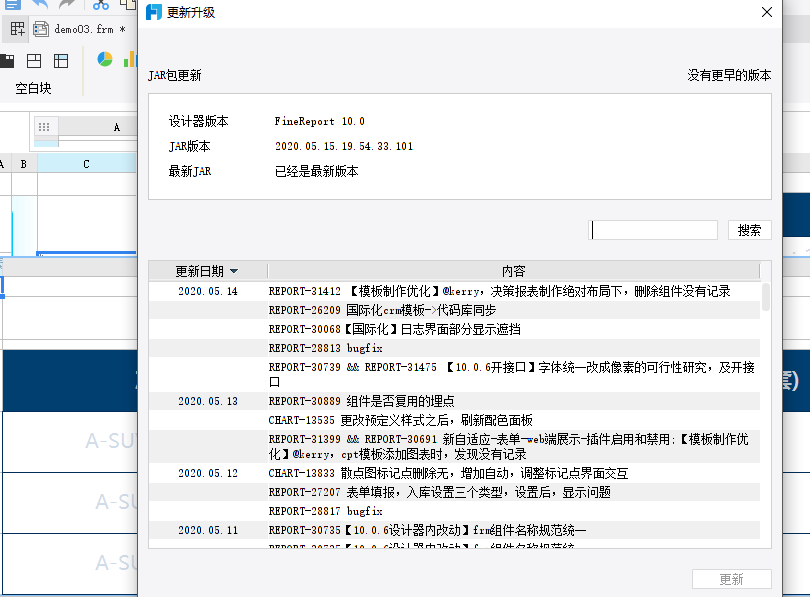Click 已经是最新版本 status text
The height and width of the screenshot is (597, 810).
316,171
